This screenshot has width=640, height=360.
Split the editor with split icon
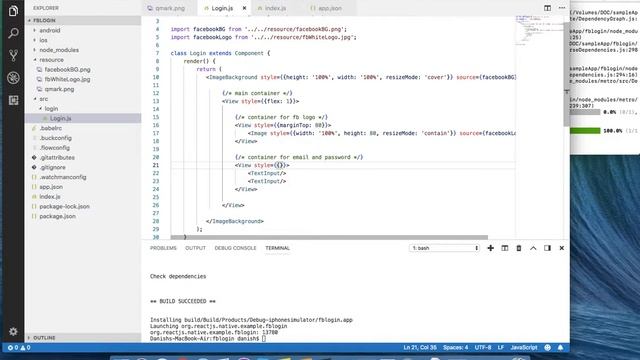tap(547, 8)
